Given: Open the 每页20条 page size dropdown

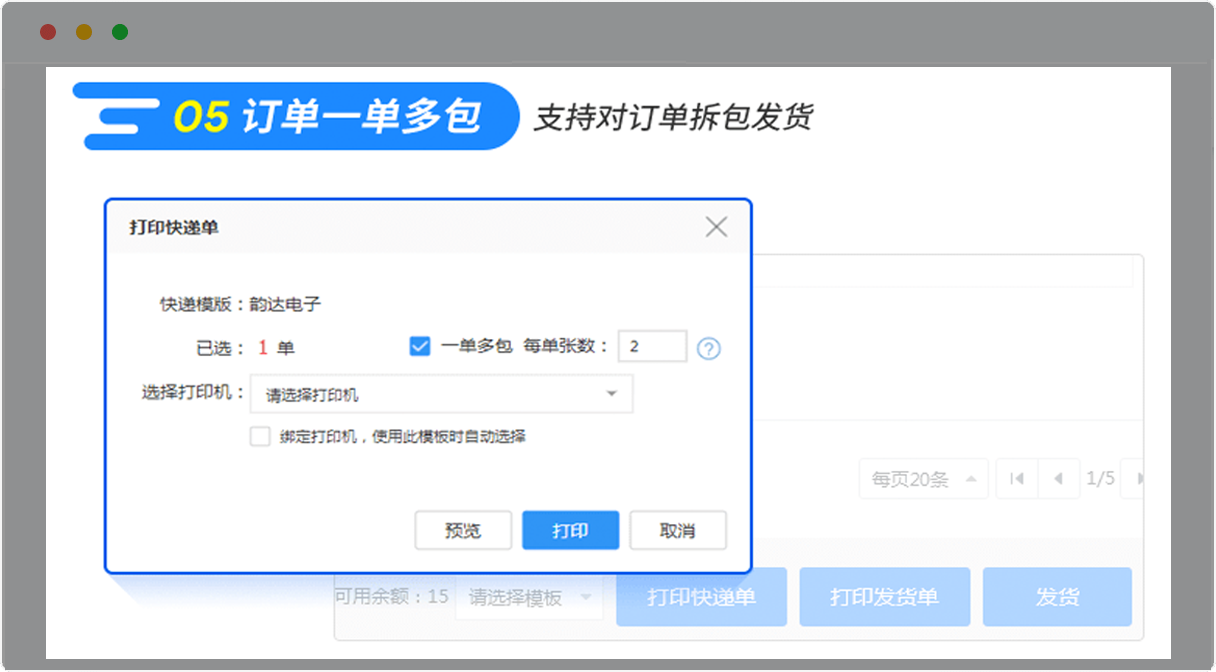Looking at the screenshot, I should click(924, 479).
